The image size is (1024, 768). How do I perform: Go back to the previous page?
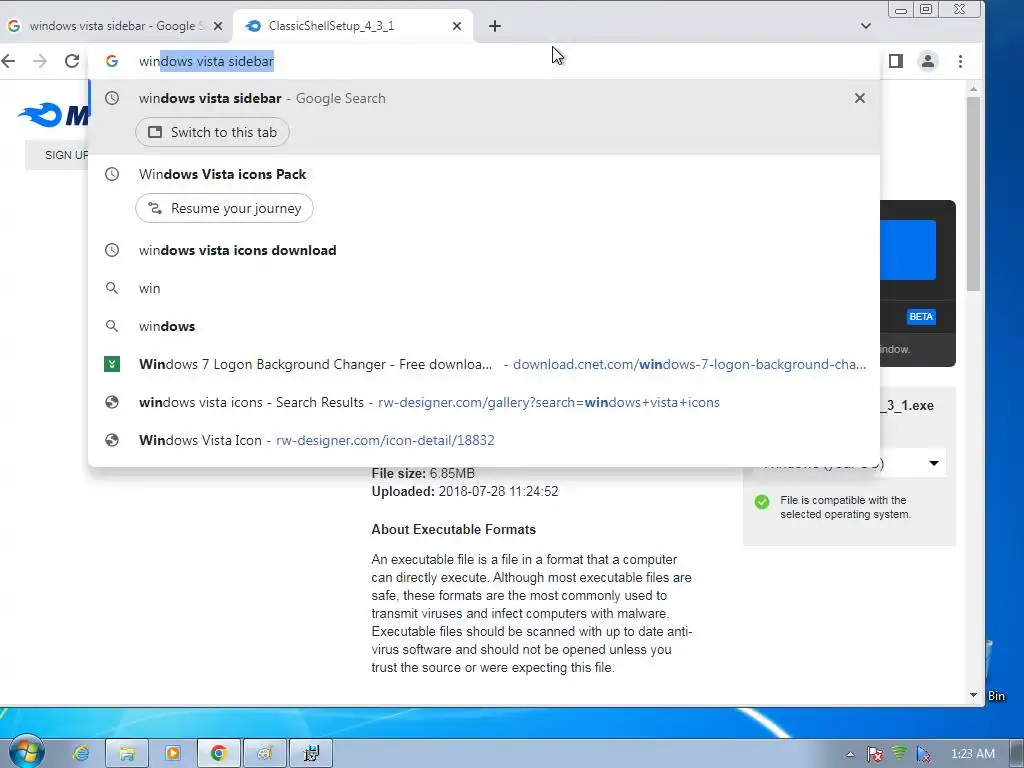tap(8, 61)
